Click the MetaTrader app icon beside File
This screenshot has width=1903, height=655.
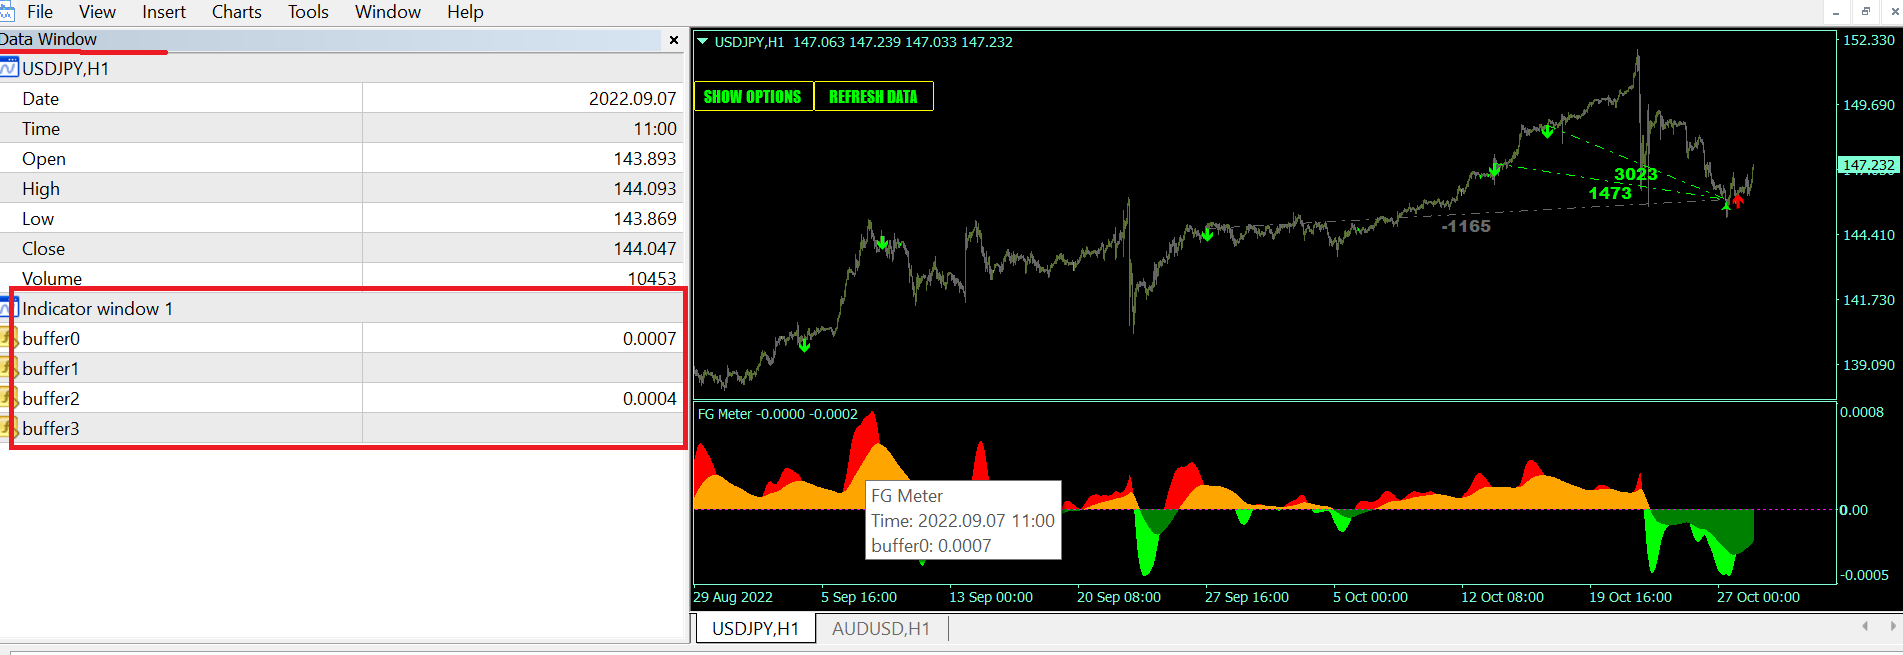(6, 12)
